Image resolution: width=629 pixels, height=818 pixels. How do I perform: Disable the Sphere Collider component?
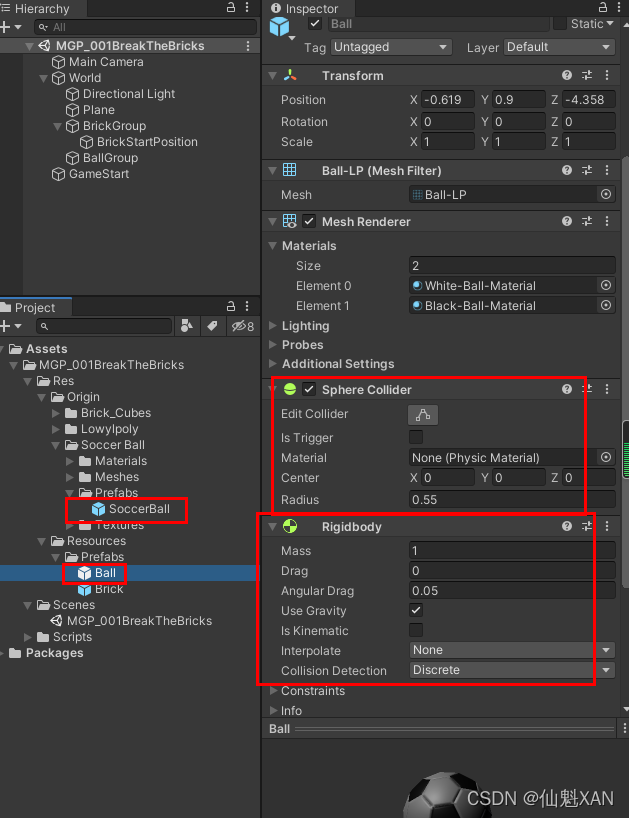click(x=309, y=389)
